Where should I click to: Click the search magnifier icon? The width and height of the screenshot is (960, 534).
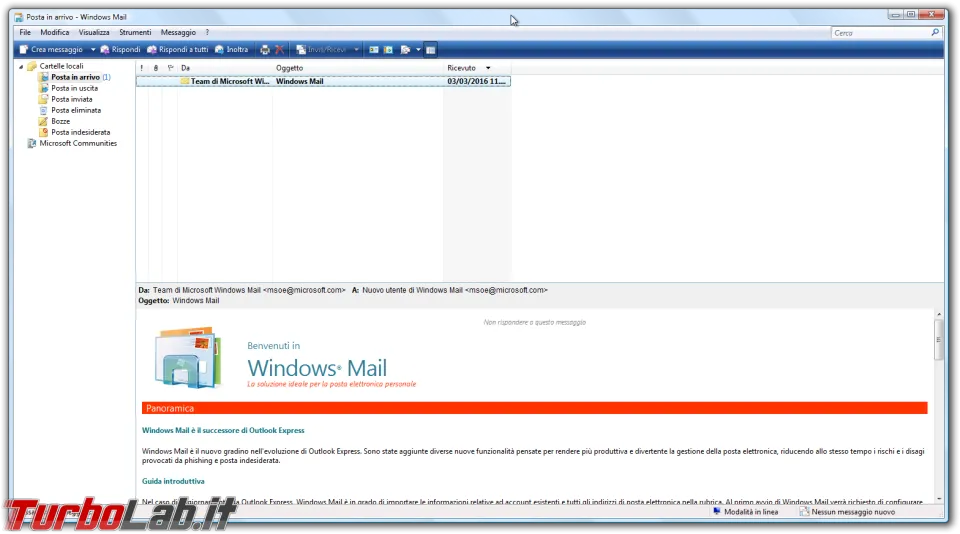pyautogui.click(x=935, y=32)
